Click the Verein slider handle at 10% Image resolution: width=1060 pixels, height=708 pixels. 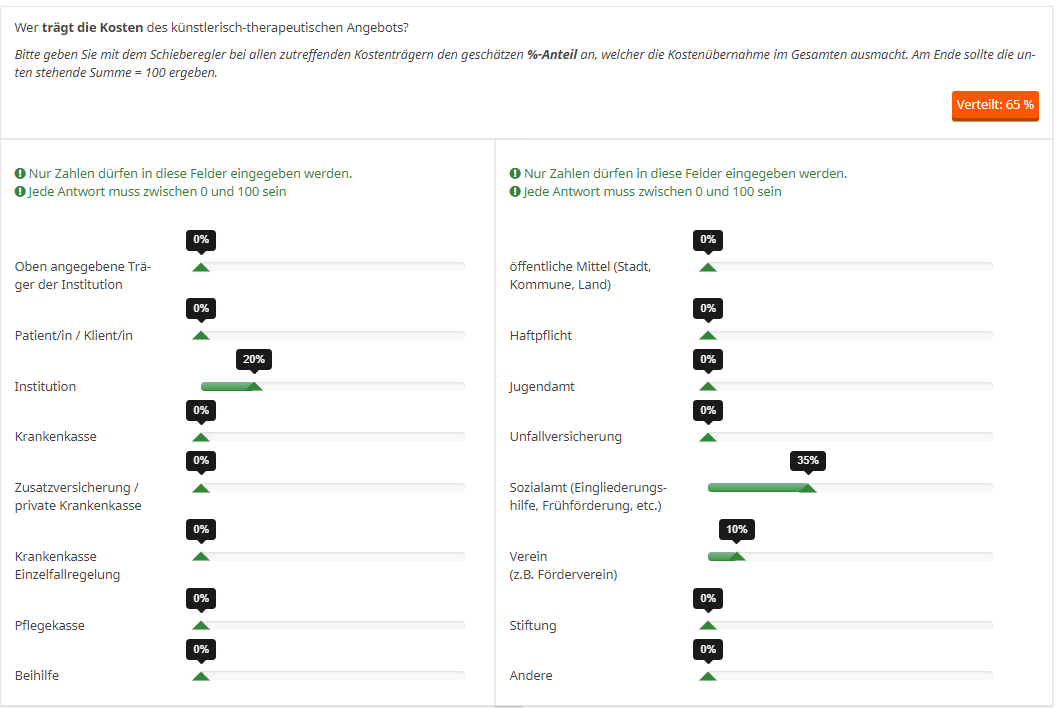[737, 556]
